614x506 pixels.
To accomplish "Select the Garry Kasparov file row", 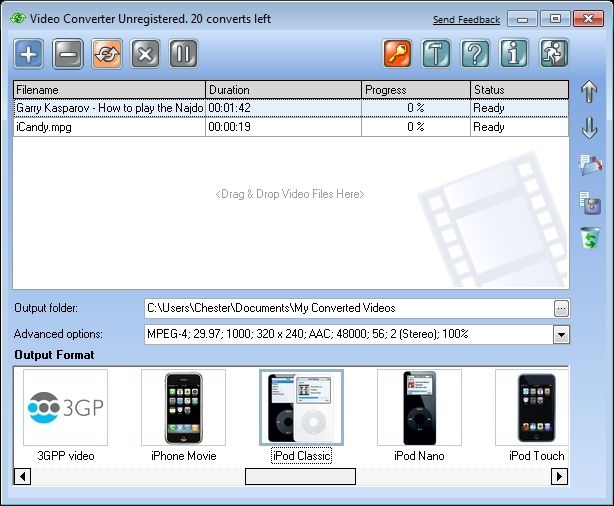I will click(291, 108).
